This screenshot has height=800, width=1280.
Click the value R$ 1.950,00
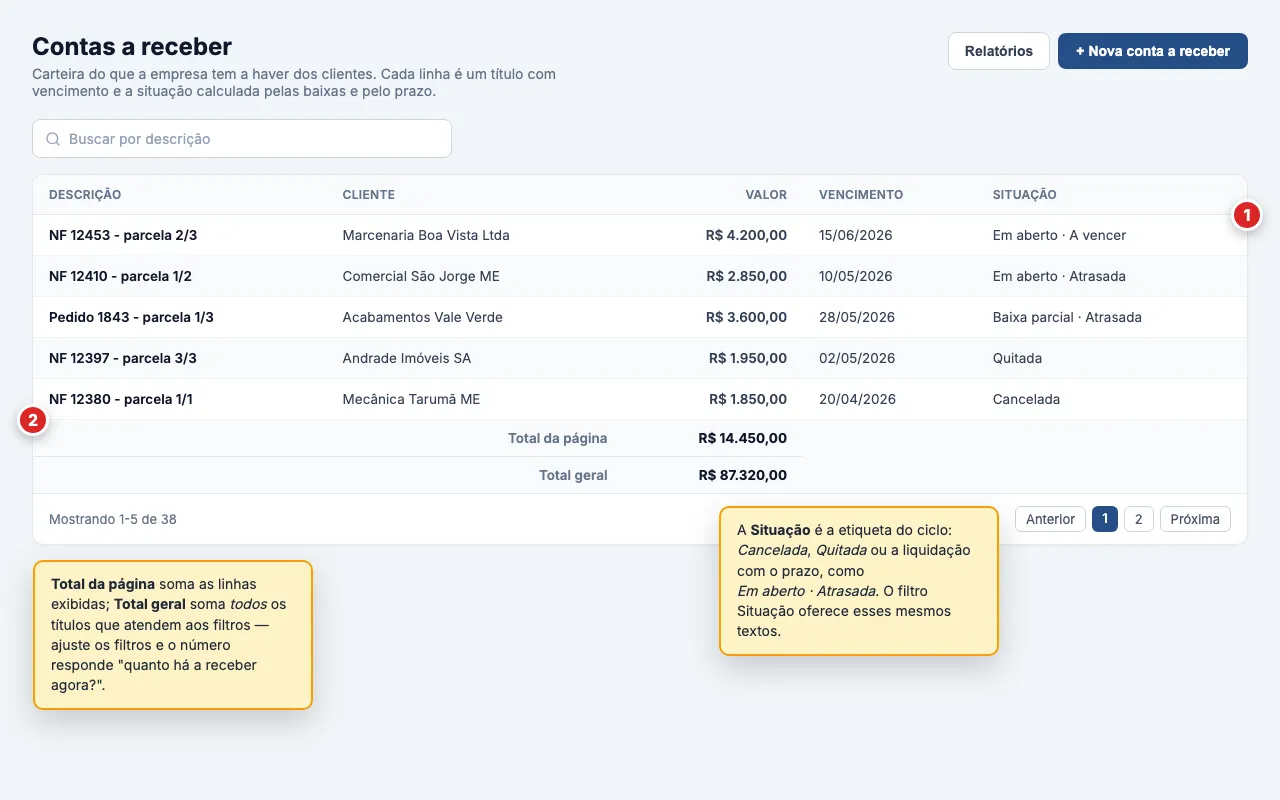click(x=748, y=358)
